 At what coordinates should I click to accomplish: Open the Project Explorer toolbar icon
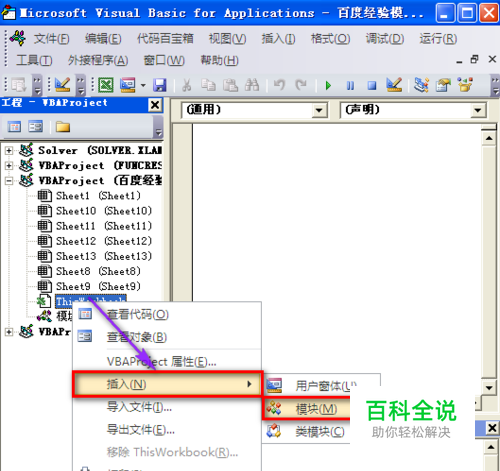421,85
